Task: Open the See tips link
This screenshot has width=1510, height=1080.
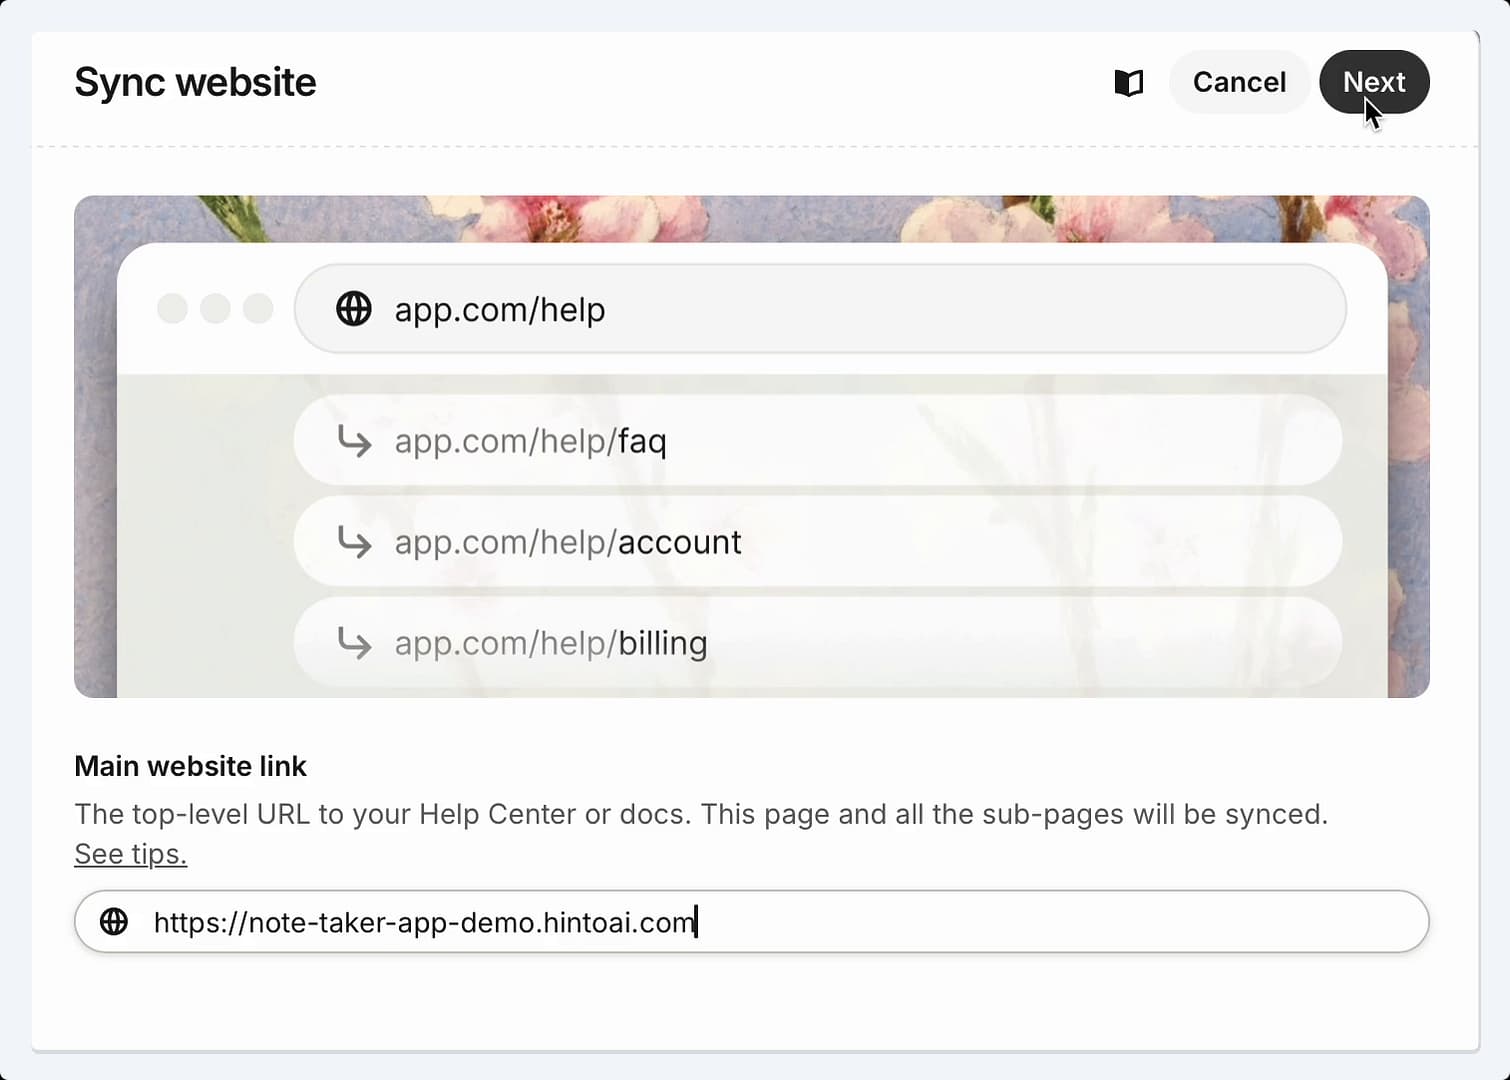Action: coord(131,854)
